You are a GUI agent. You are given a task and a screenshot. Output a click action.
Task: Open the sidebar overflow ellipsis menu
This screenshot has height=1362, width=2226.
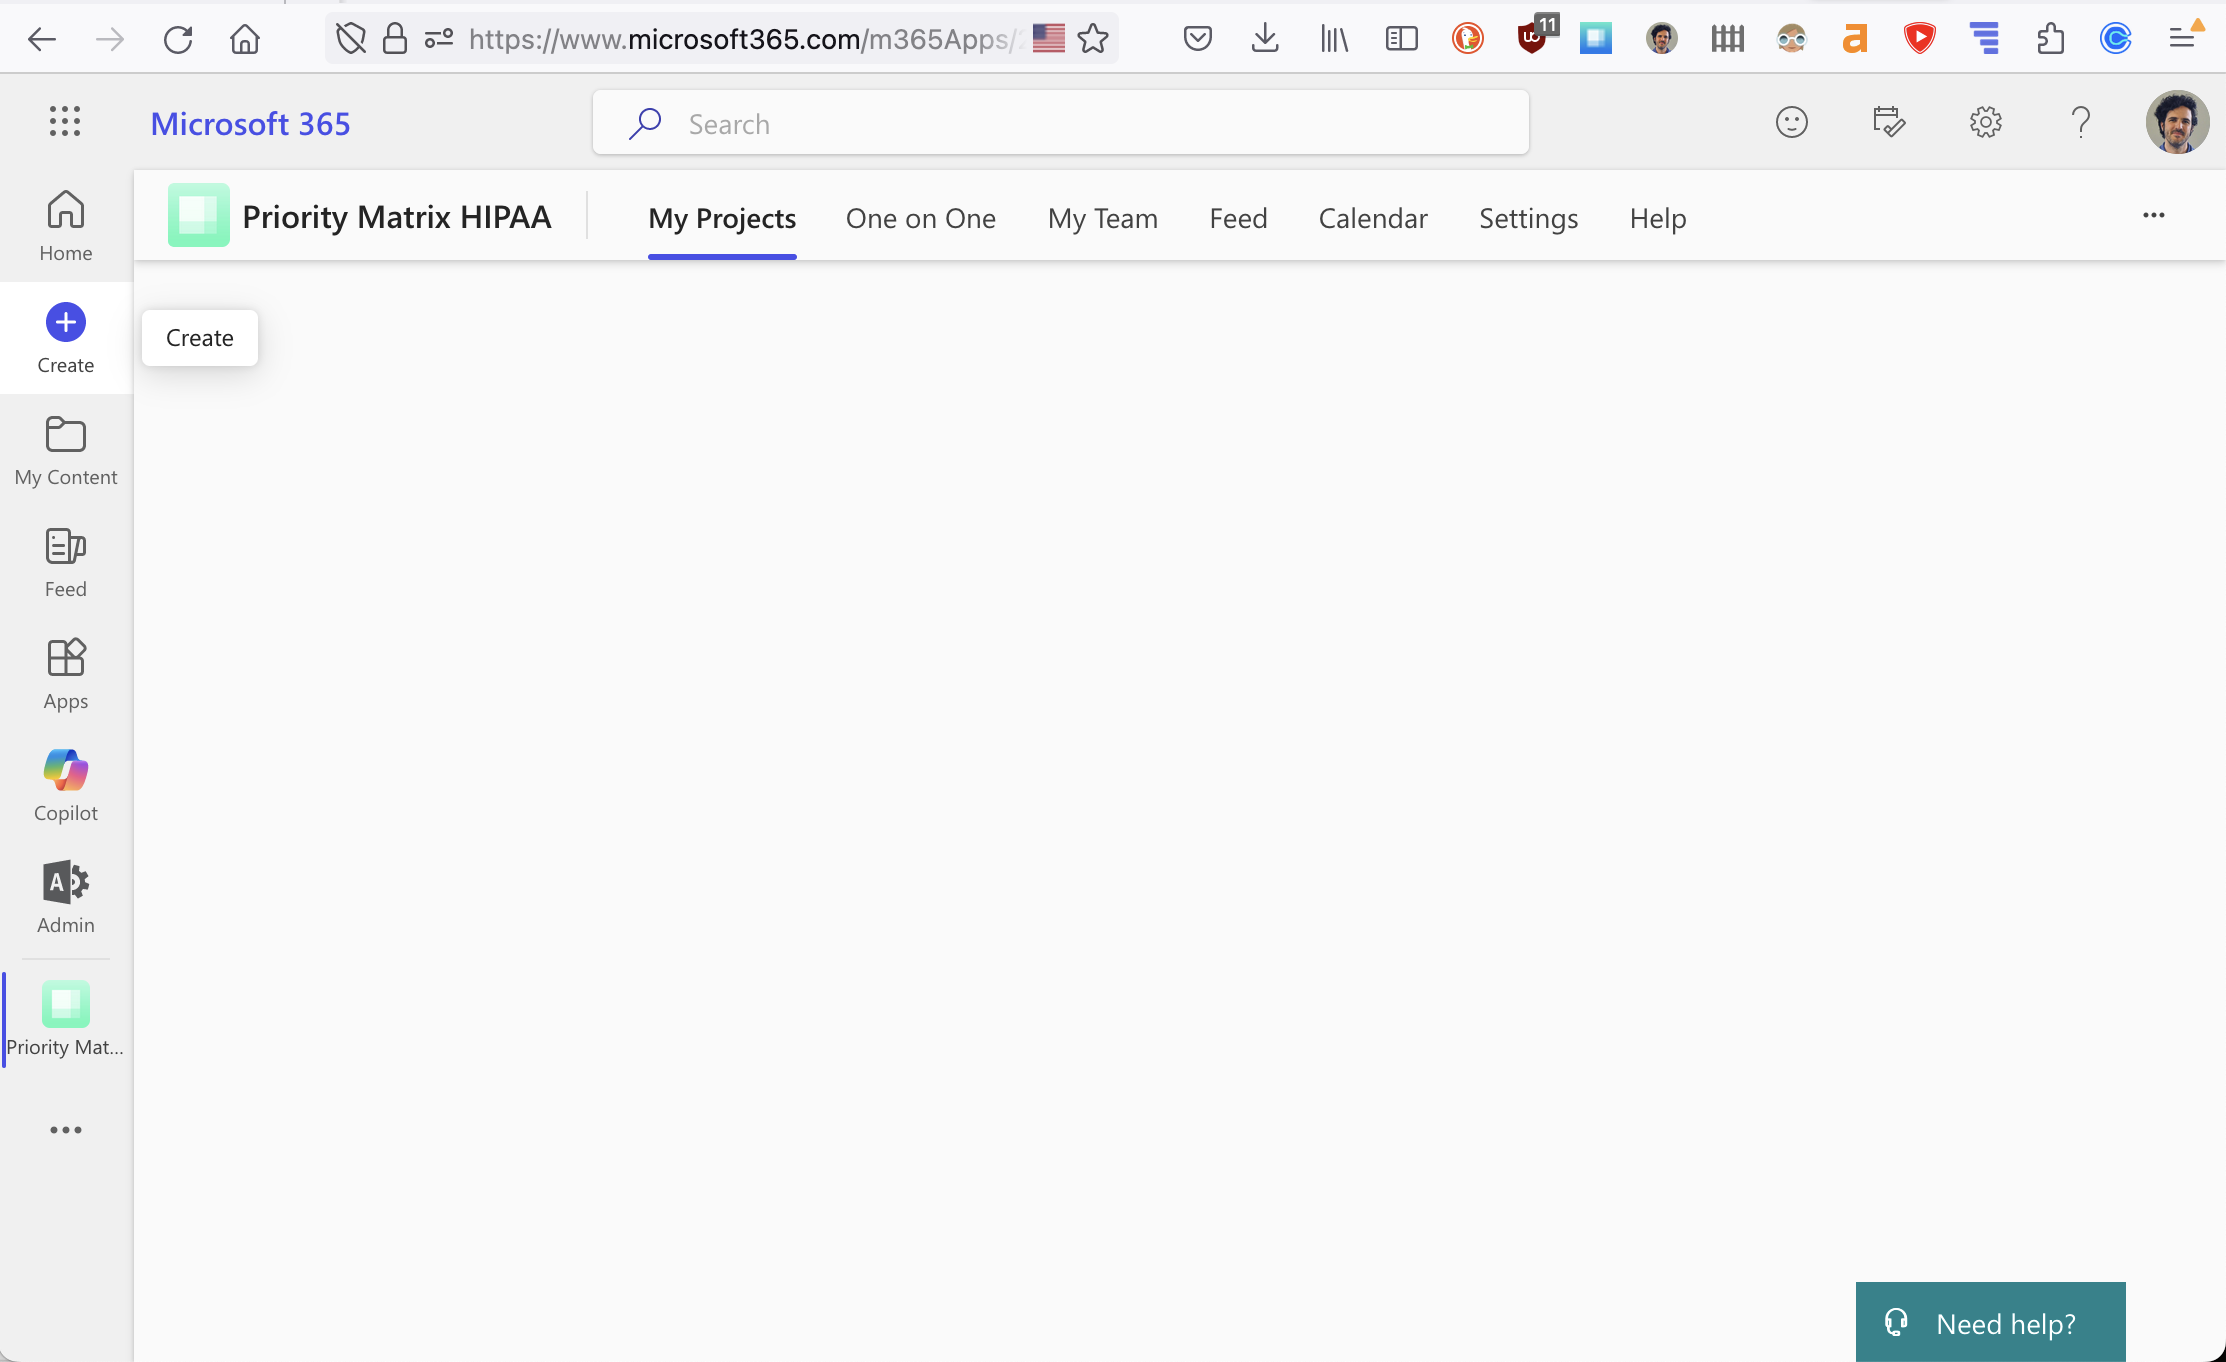pyautogui.click(x=65, y=1130)
